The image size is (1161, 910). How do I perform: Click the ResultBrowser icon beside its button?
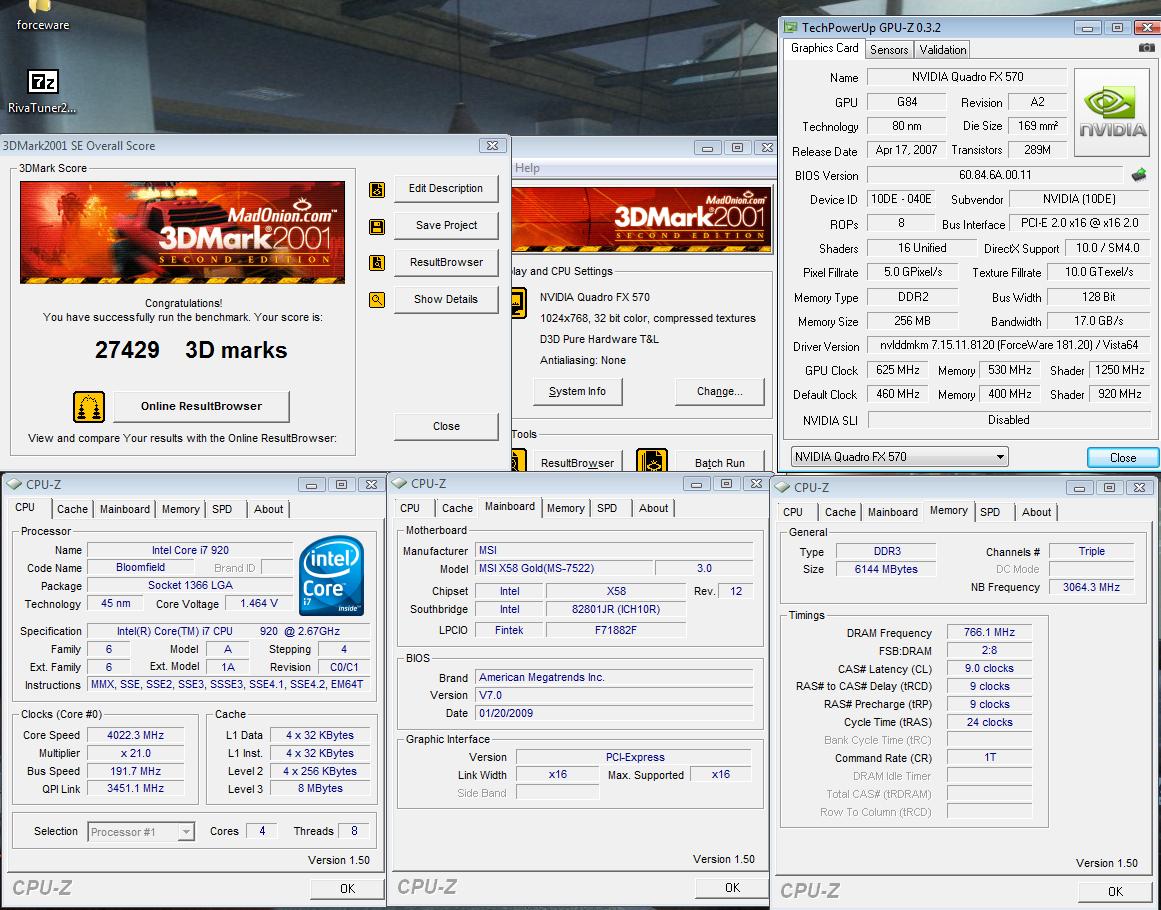[x=377, y=263]
